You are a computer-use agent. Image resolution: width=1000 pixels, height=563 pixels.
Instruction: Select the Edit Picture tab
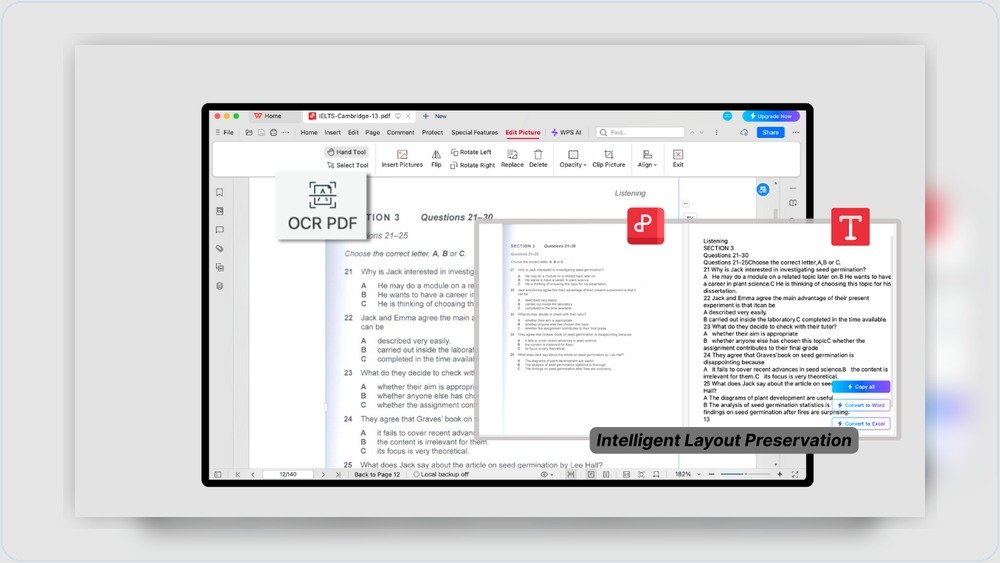[x=523, y=133]
